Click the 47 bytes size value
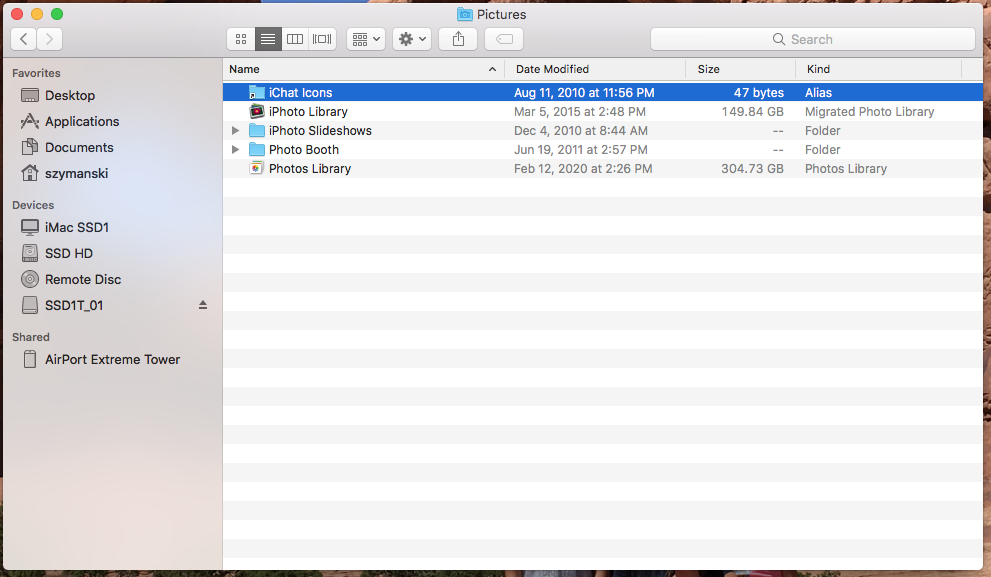The height and width of the screenshot is (577, 991). (758, 92)
